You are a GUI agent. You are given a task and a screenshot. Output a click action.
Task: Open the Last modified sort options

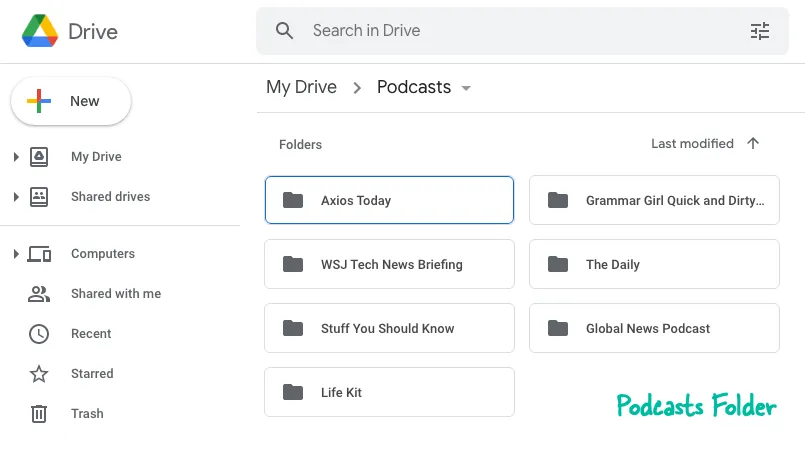[x=692, y=144]
